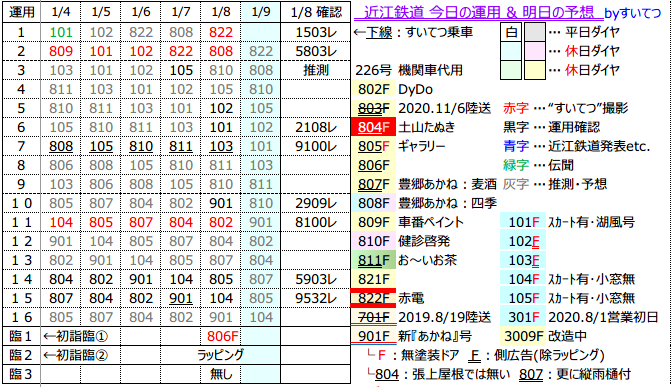Select the 104F formation cell
Viewport: 671px width, 387px height.
[523, 279]
